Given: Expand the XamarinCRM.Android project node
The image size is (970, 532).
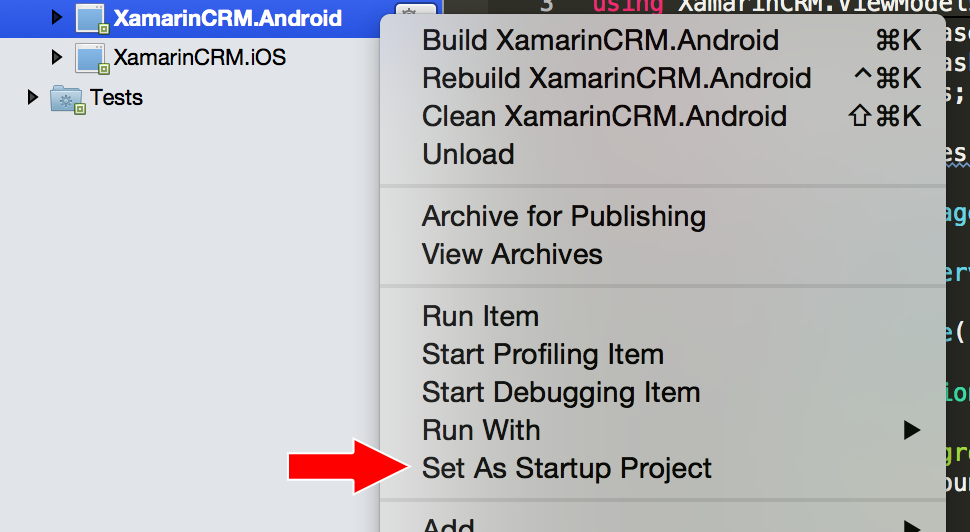Looking at the screenshot, I should (x=57, y=17).
